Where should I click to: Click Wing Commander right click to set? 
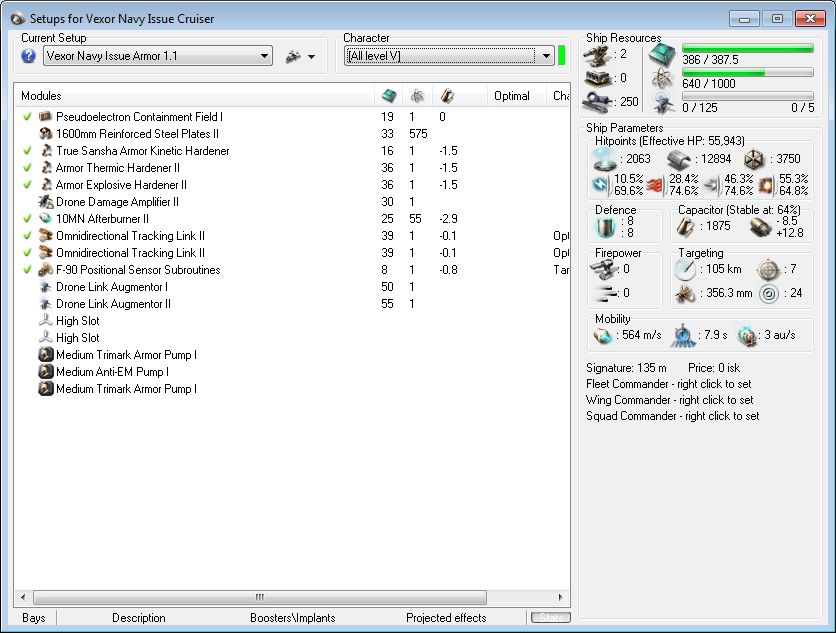[670, 400]
